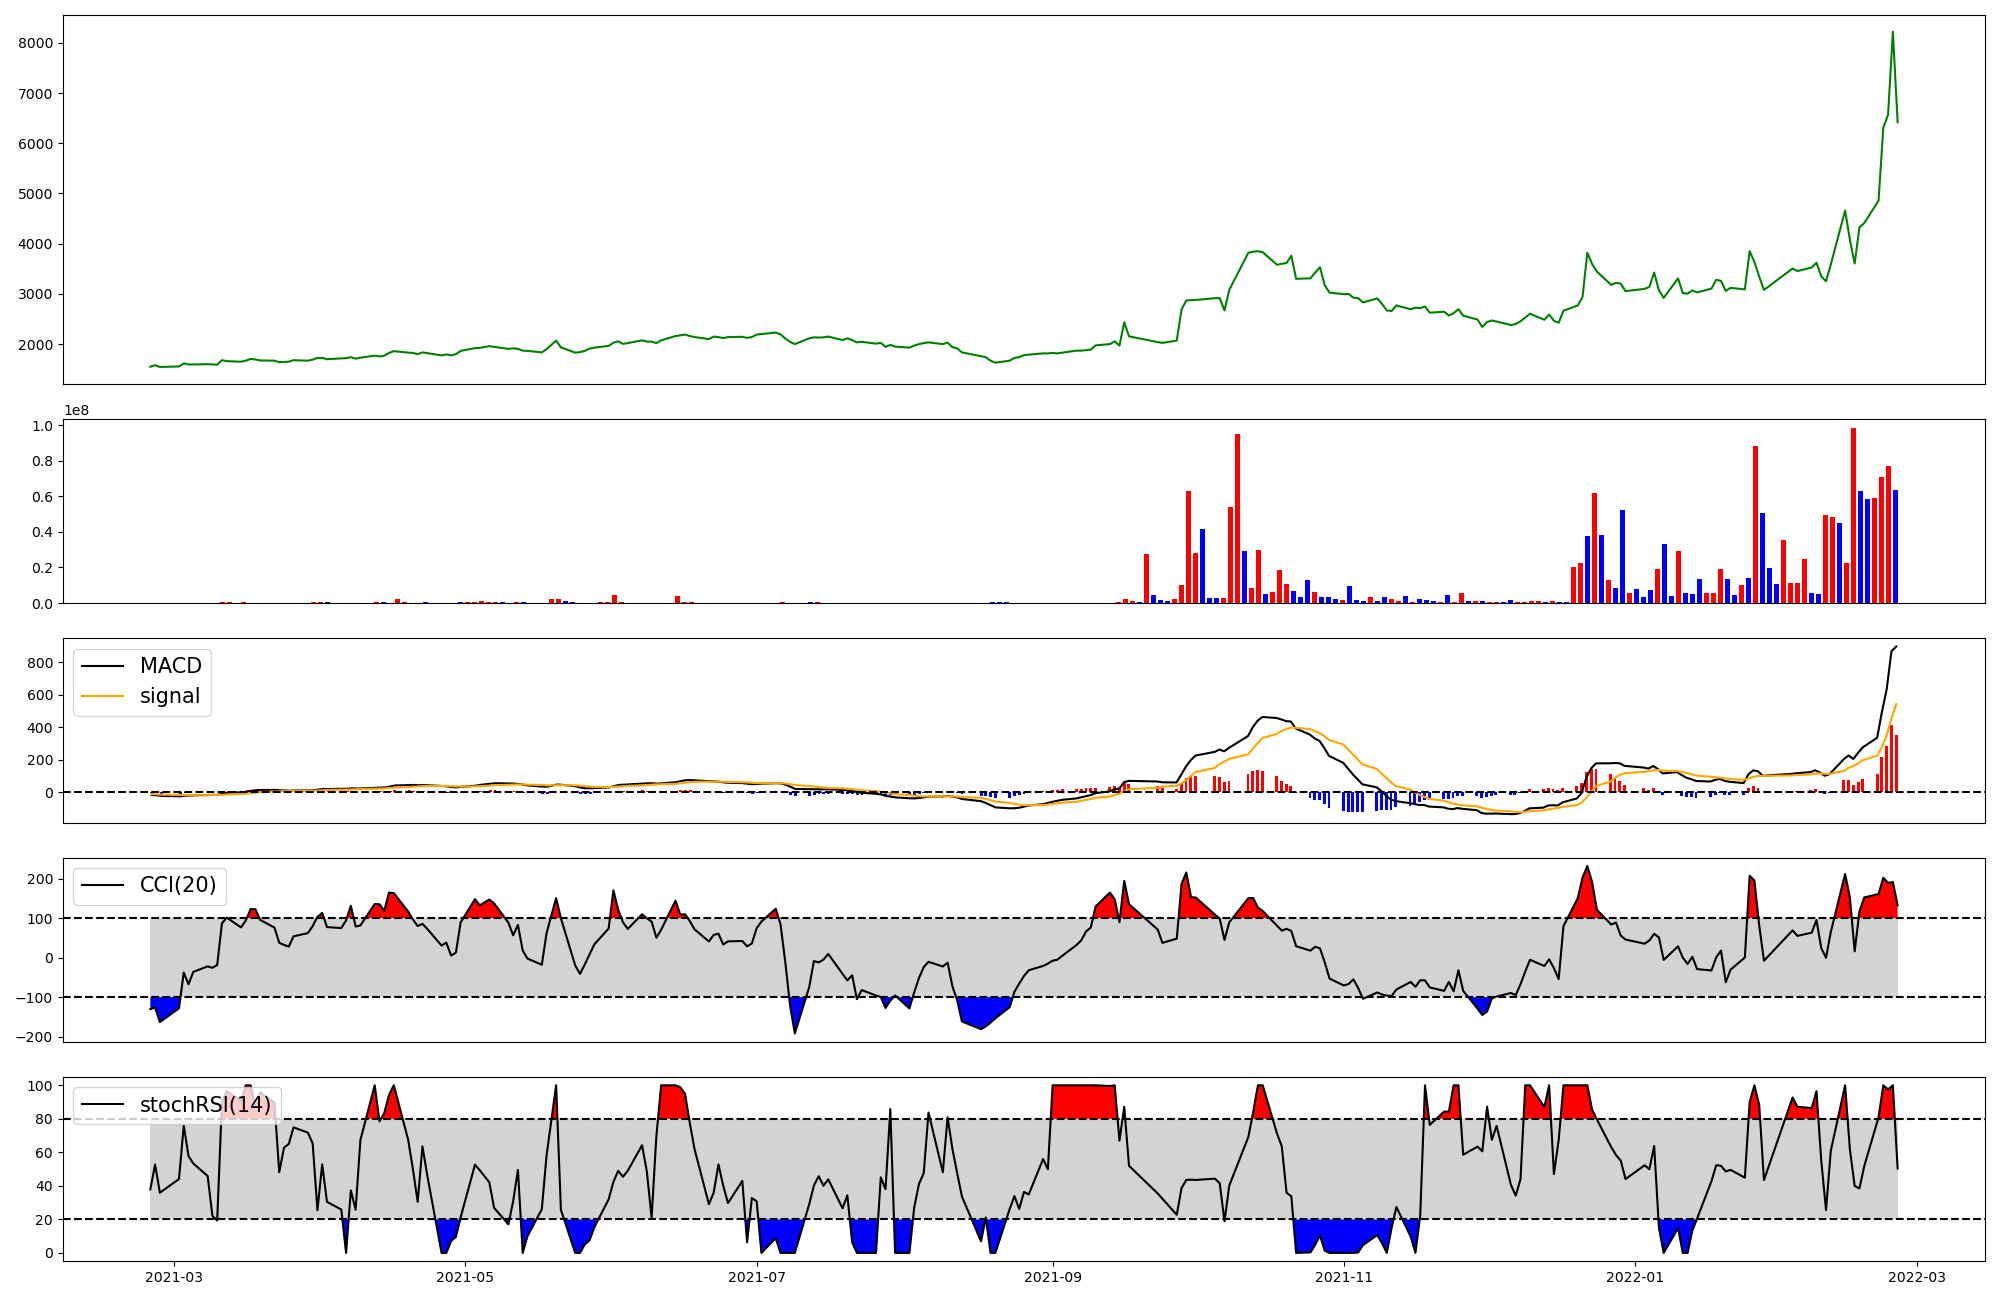Click the 2021-09 x-axis date label
This screenshot has width=2000, height=1300.
(x=1053, y=1276)
